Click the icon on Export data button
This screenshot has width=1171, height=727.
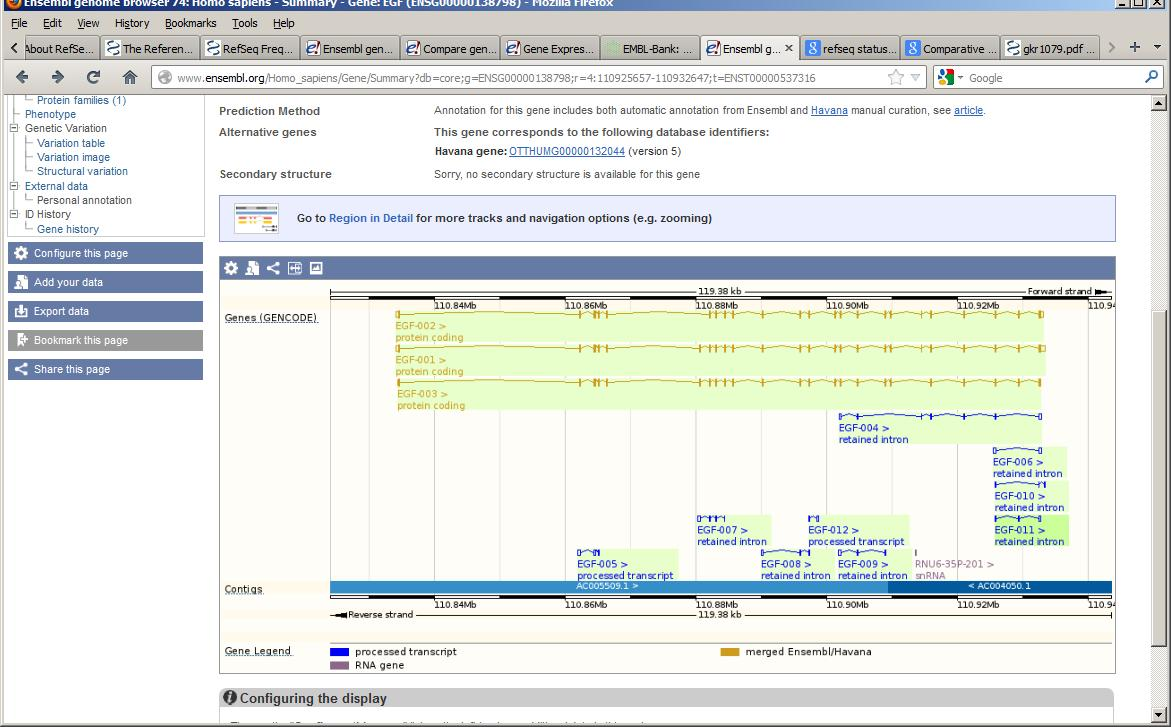click(21, 311)
